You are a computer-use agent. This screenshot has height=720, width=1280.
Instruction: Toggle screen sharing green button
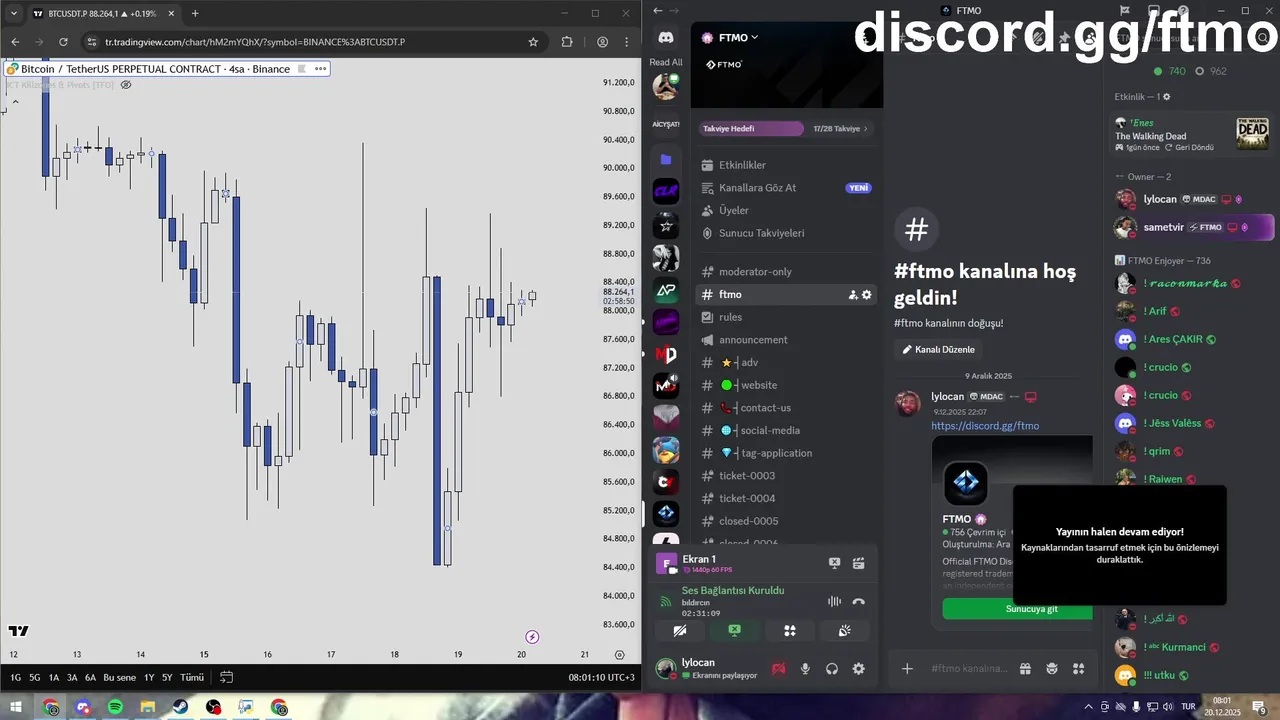pyautogui.click(x=735, y=631)
